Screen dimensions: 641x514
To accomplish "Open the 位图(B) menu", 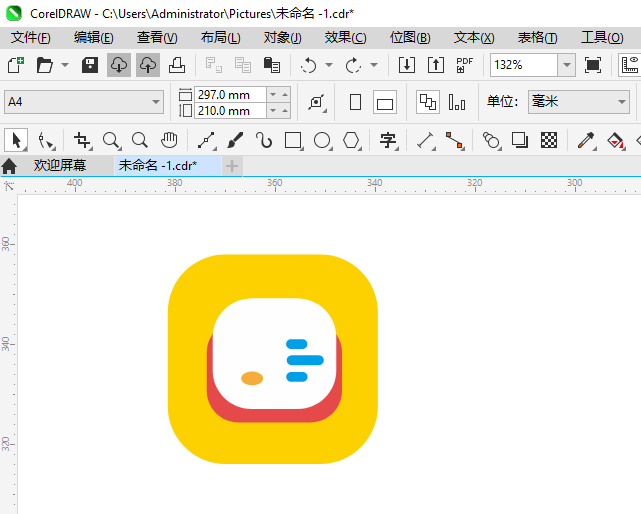I will click(410, 38).
